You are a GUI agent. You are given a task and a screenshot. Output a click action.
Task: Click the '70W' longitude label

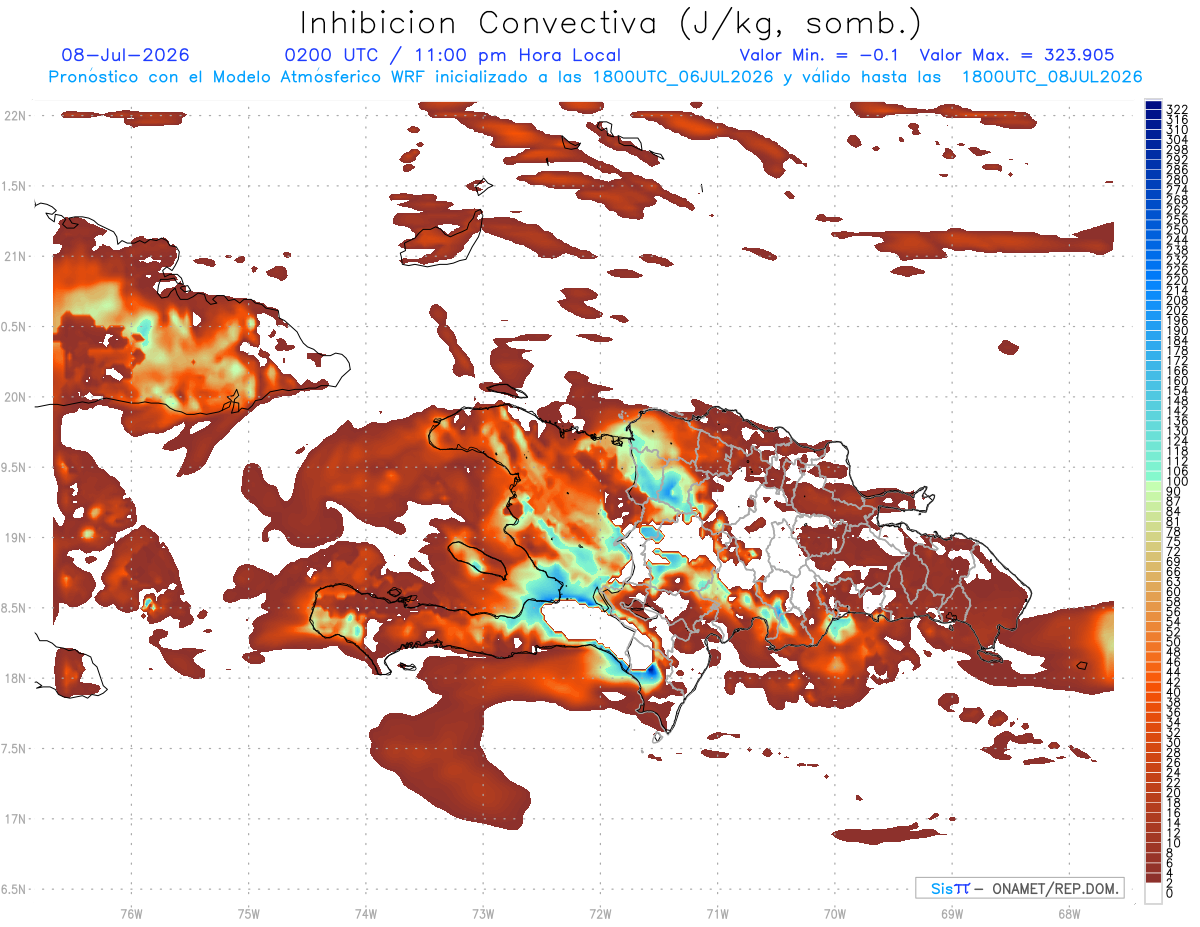pos(835,913)
